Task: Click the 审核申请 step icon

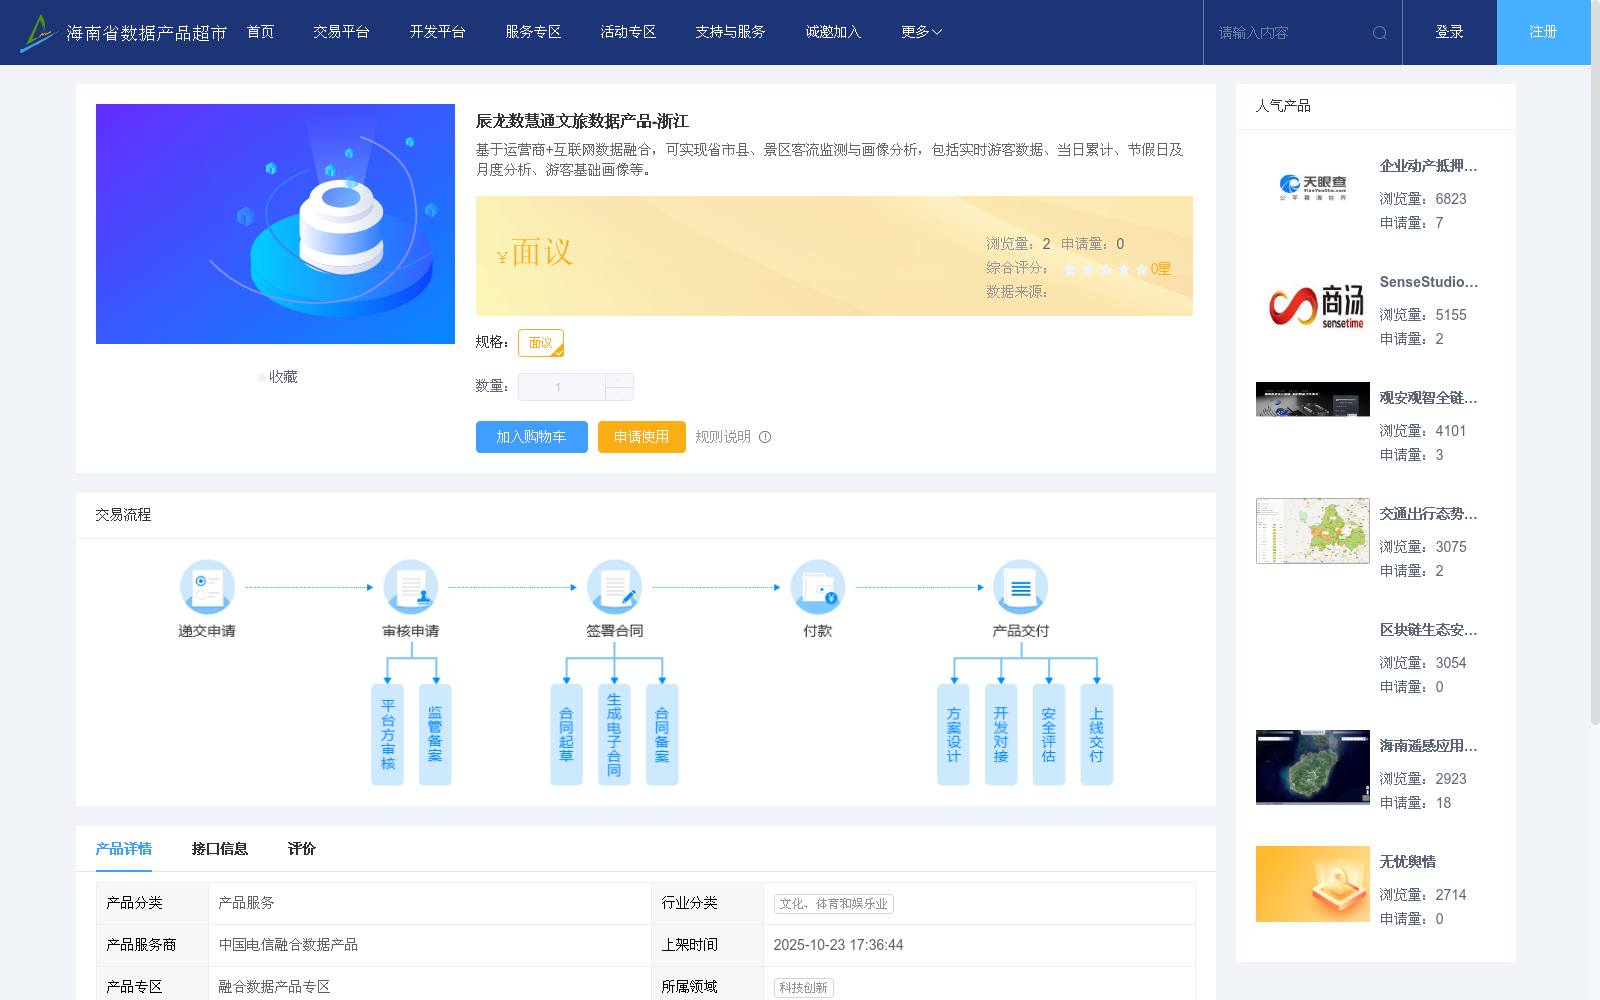Action: tap(411, 587)
